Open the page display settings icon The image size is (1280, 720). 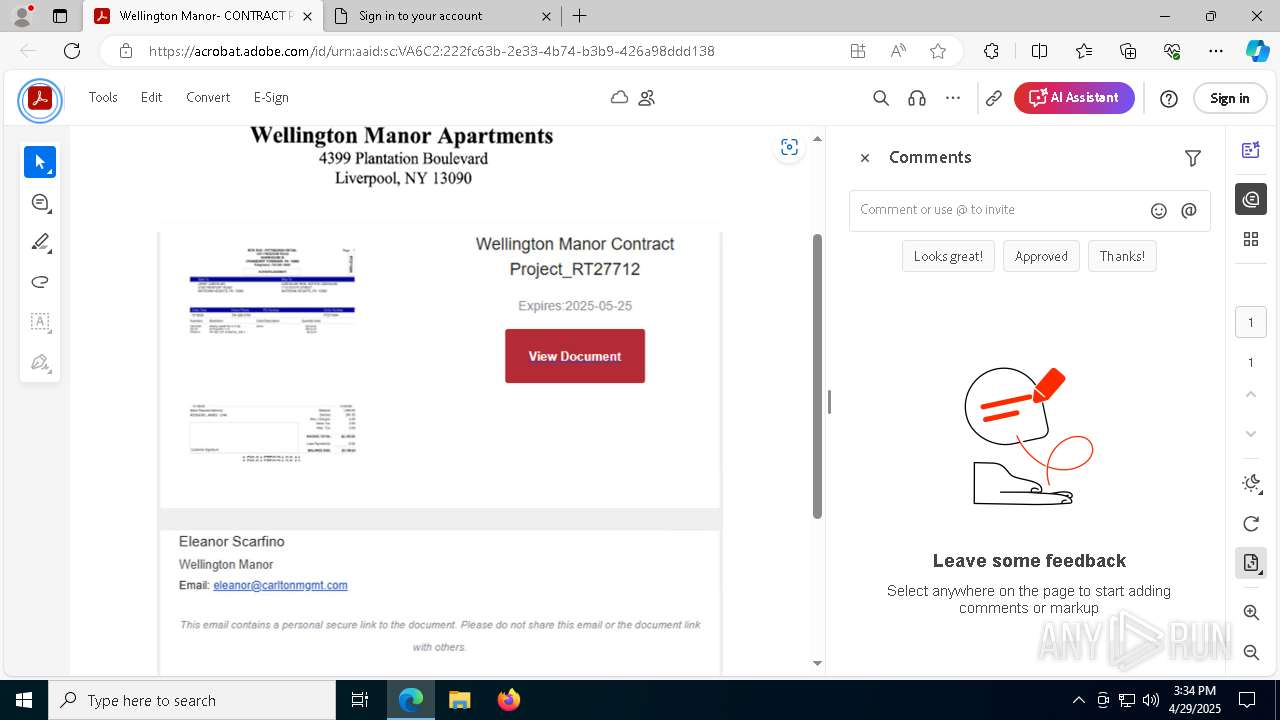point(1251,563)
